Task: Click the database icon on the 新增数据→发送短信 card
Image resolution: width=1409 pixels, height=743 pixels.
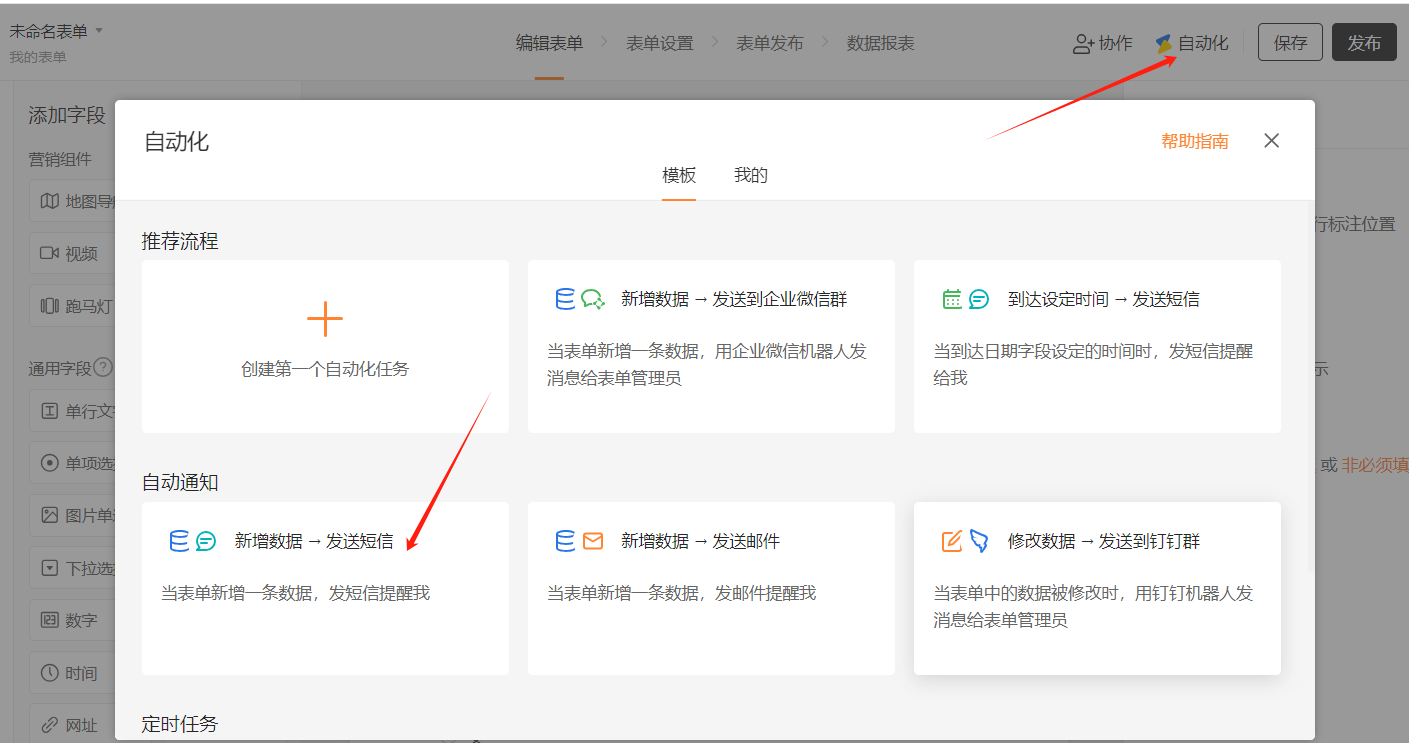Action: point(179,541)
